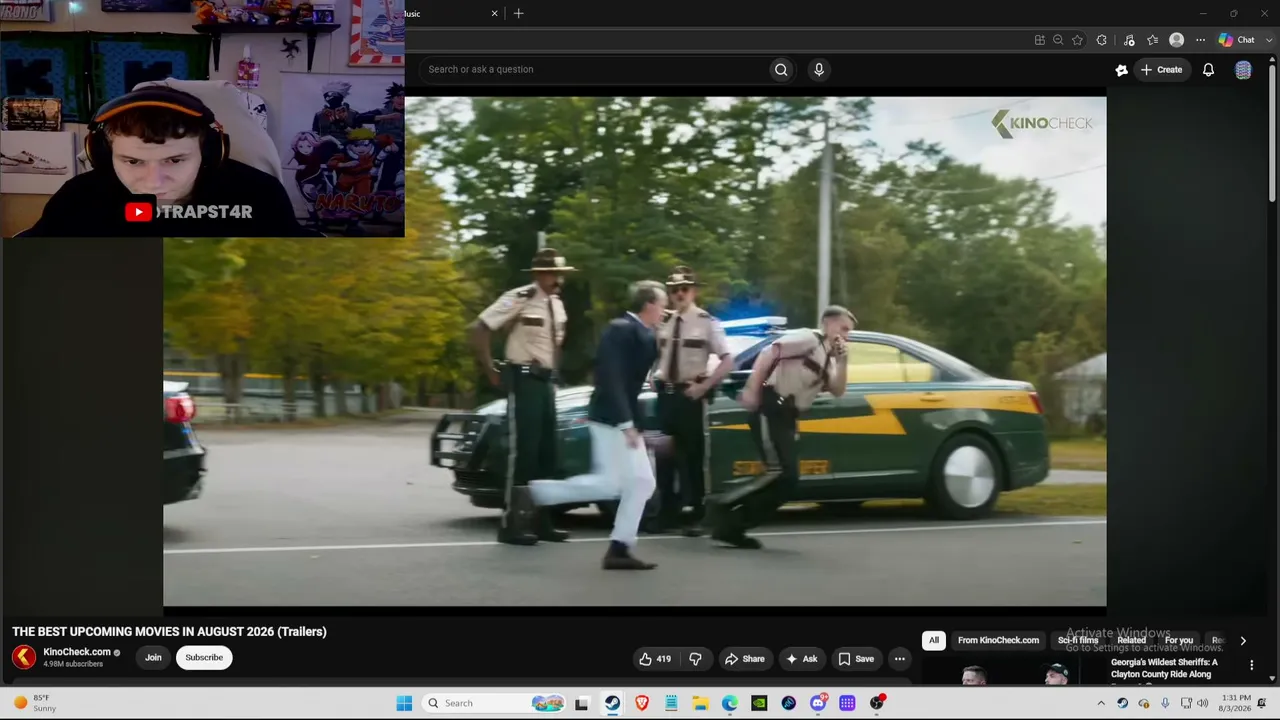Dislike the video with thumbs down

click(x=695, y=659)
